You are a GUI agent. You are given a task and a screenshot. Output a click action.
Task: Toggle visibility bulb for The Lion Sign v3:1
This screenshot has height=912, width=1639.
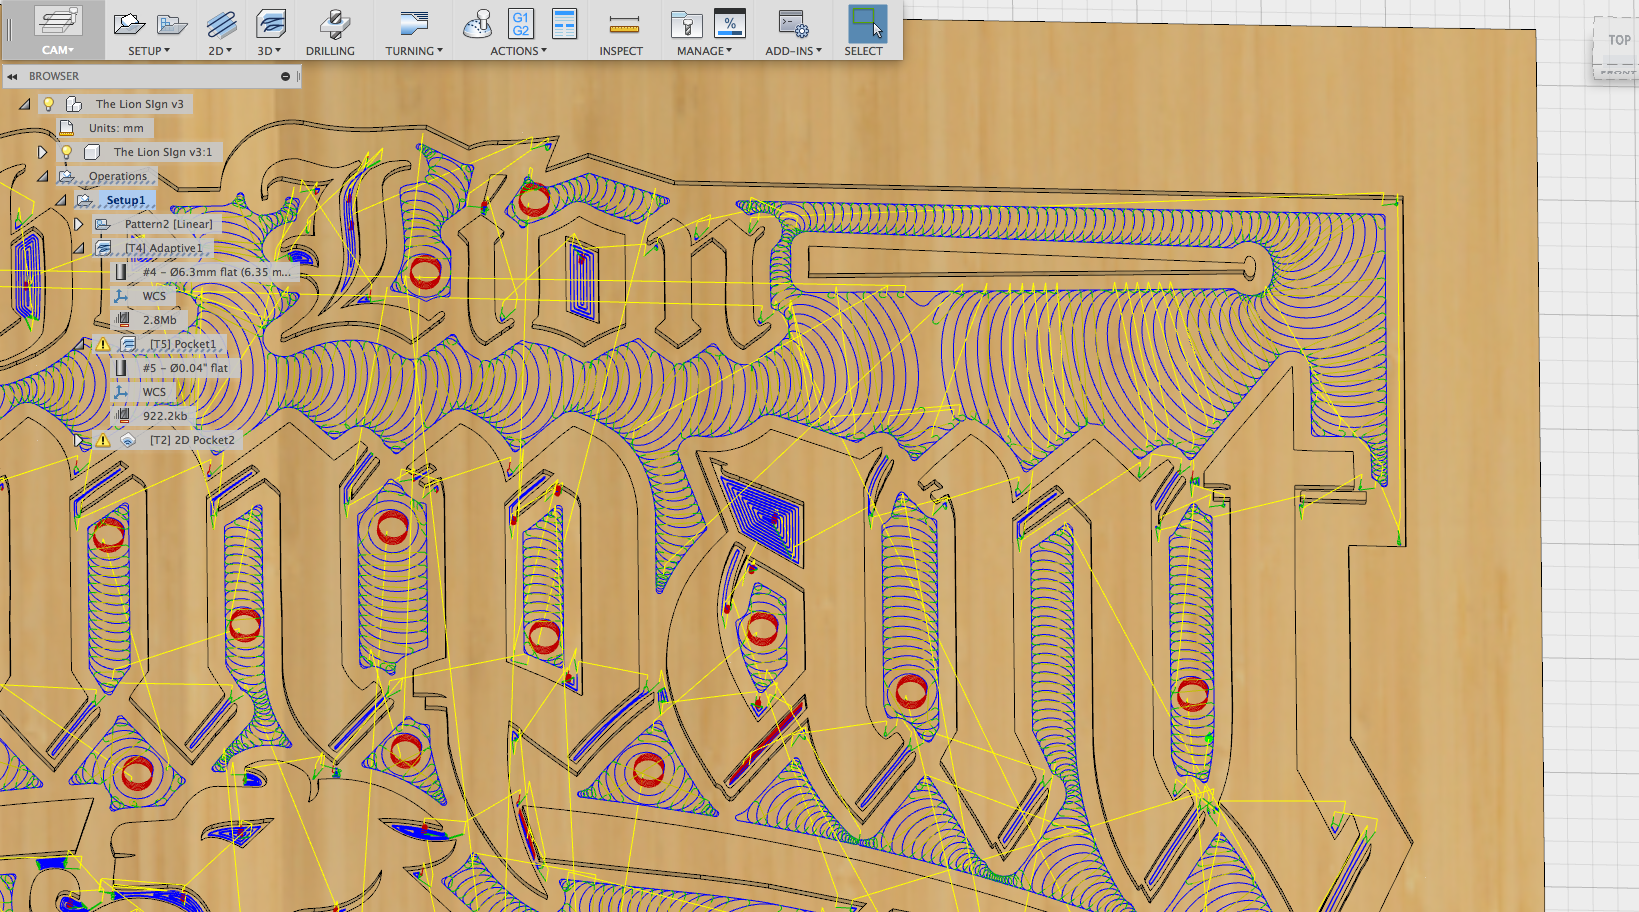tap(66, 152)
